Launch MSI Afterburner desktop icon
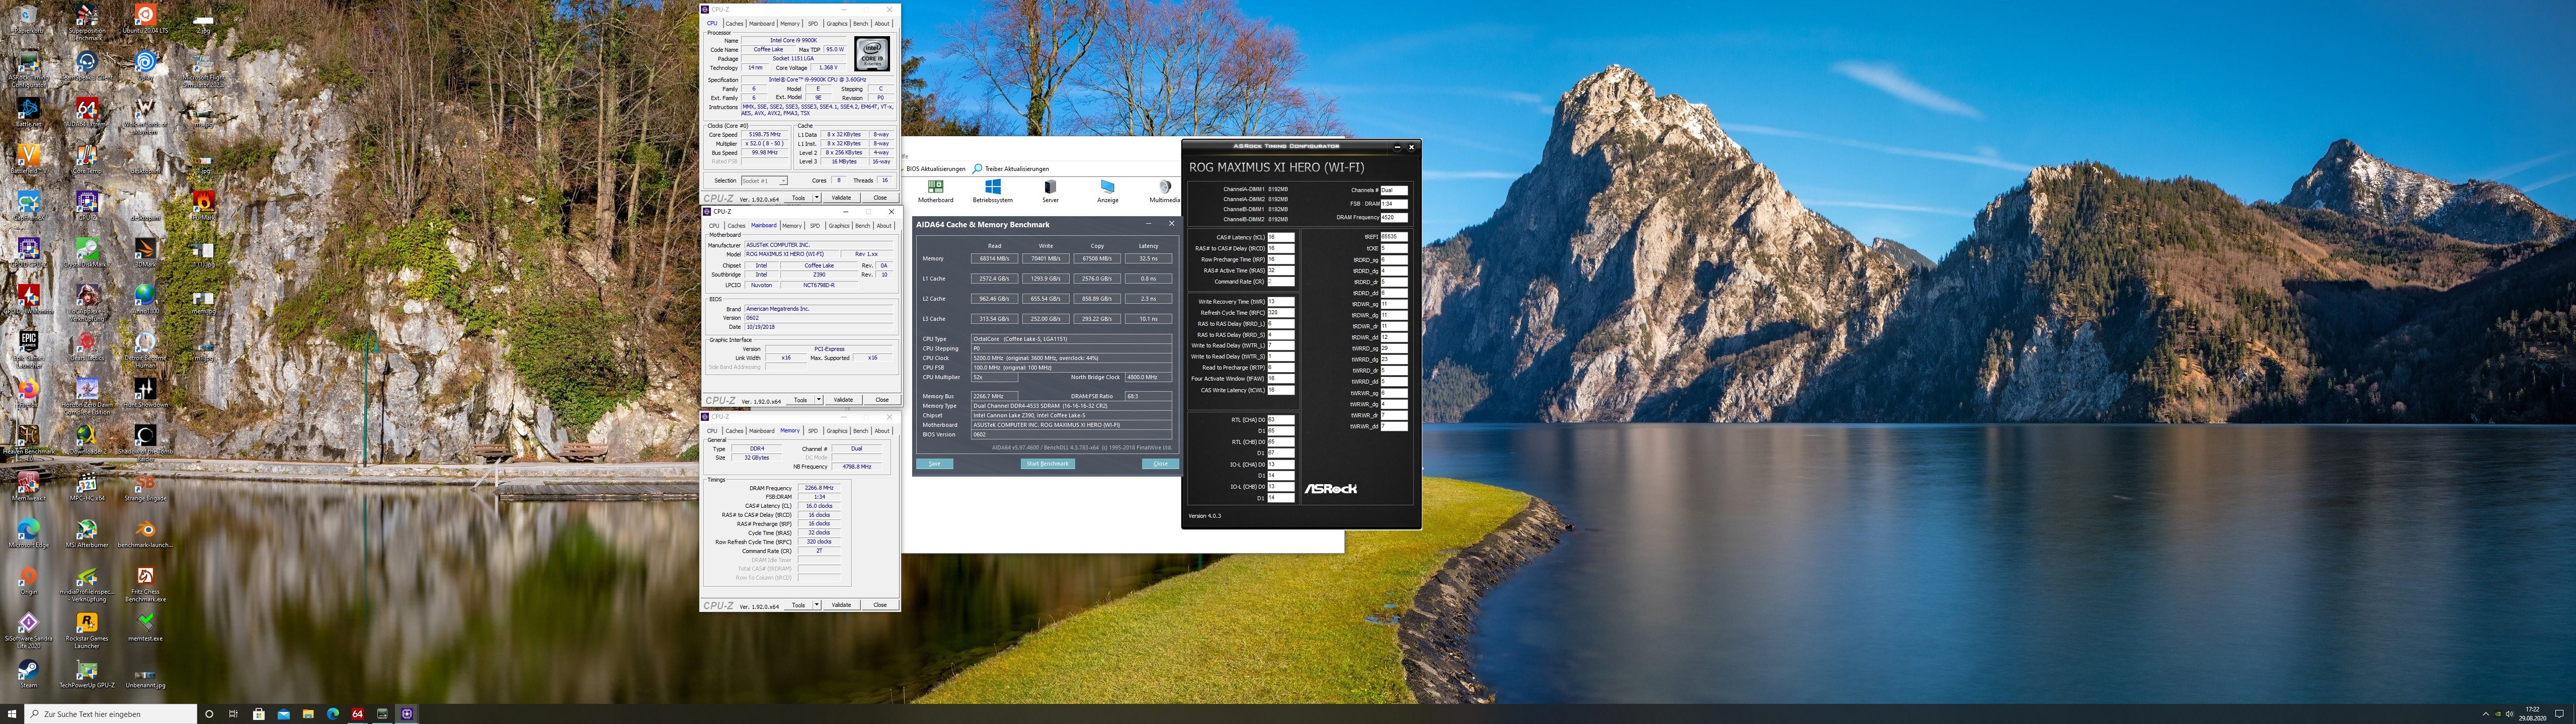The height and width of the screenshot is (724, 2576). coord(86,533)
